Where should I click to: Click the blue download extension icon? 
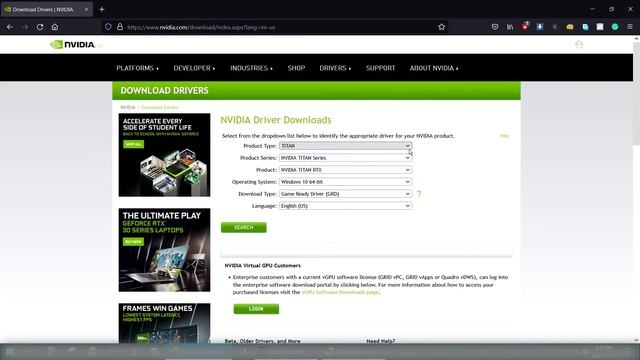click(540, 27)
